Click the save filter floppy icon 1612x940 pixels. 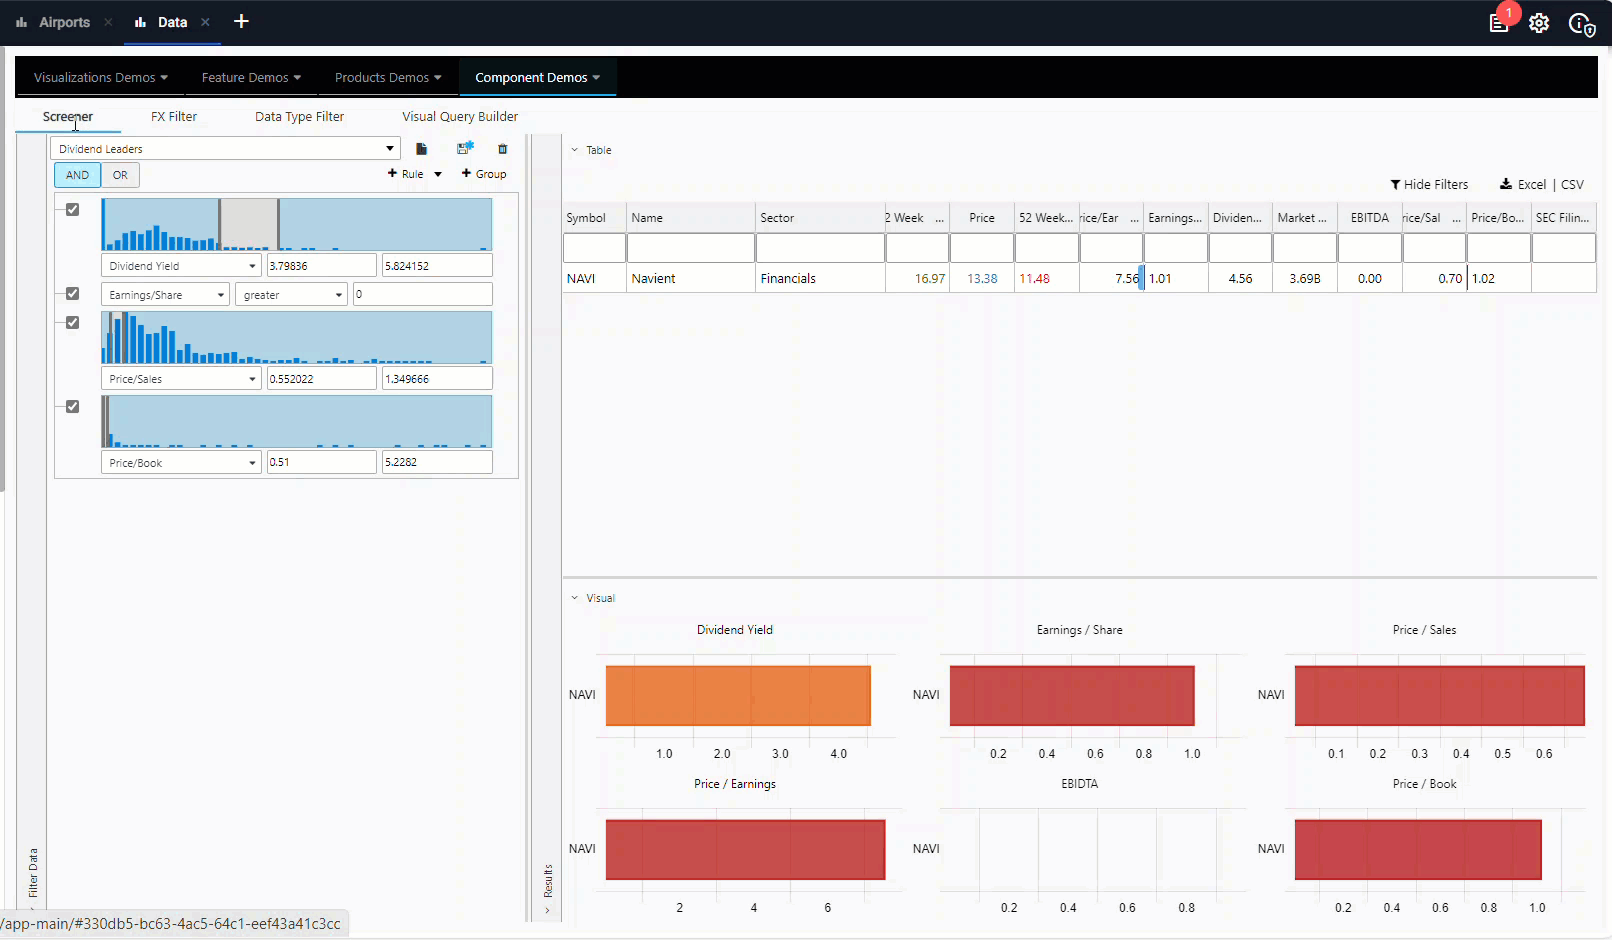pyautogui.click(x=464, y=149)
